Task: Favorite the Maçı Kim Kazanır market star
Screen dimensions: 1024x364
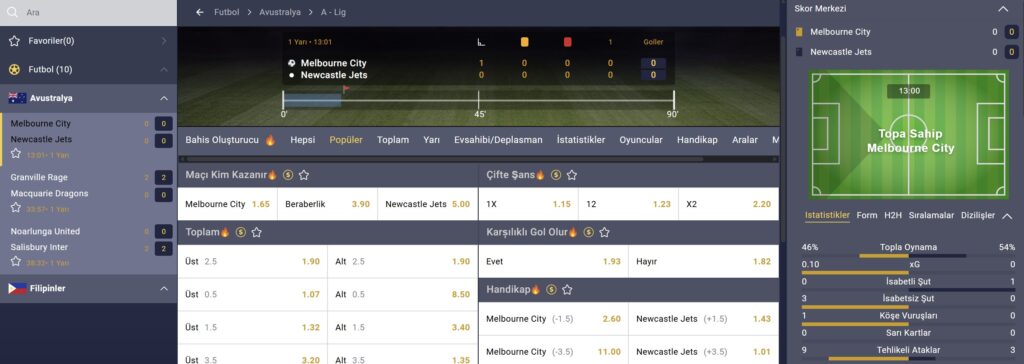Action: (304, 175)
